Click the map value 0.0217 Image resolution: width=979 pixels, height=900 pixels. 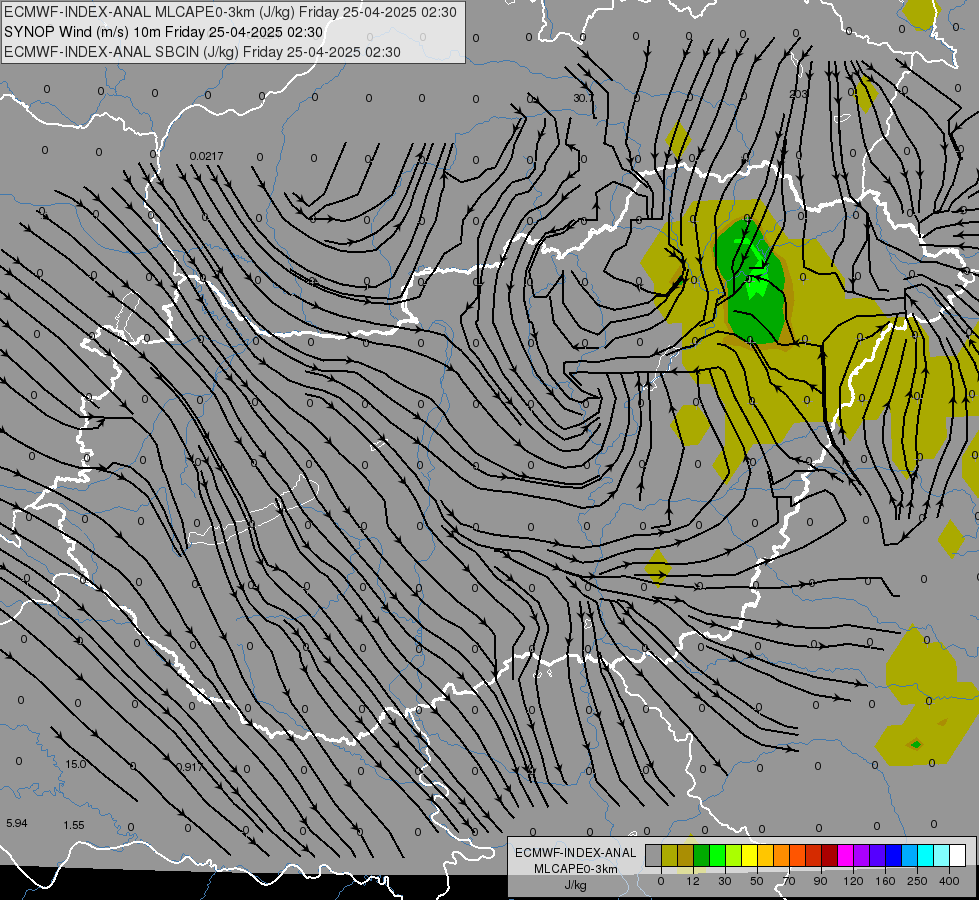click(206, 156)
